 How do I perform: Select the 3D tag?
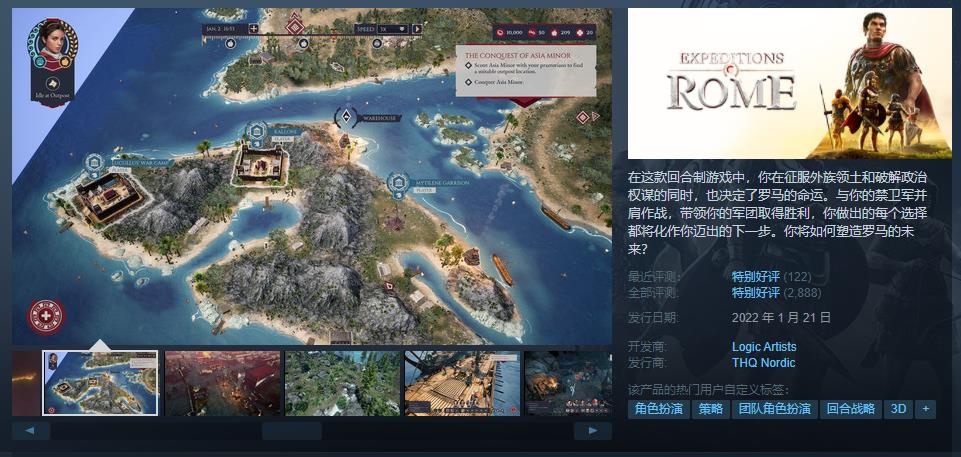pos(898,409)
